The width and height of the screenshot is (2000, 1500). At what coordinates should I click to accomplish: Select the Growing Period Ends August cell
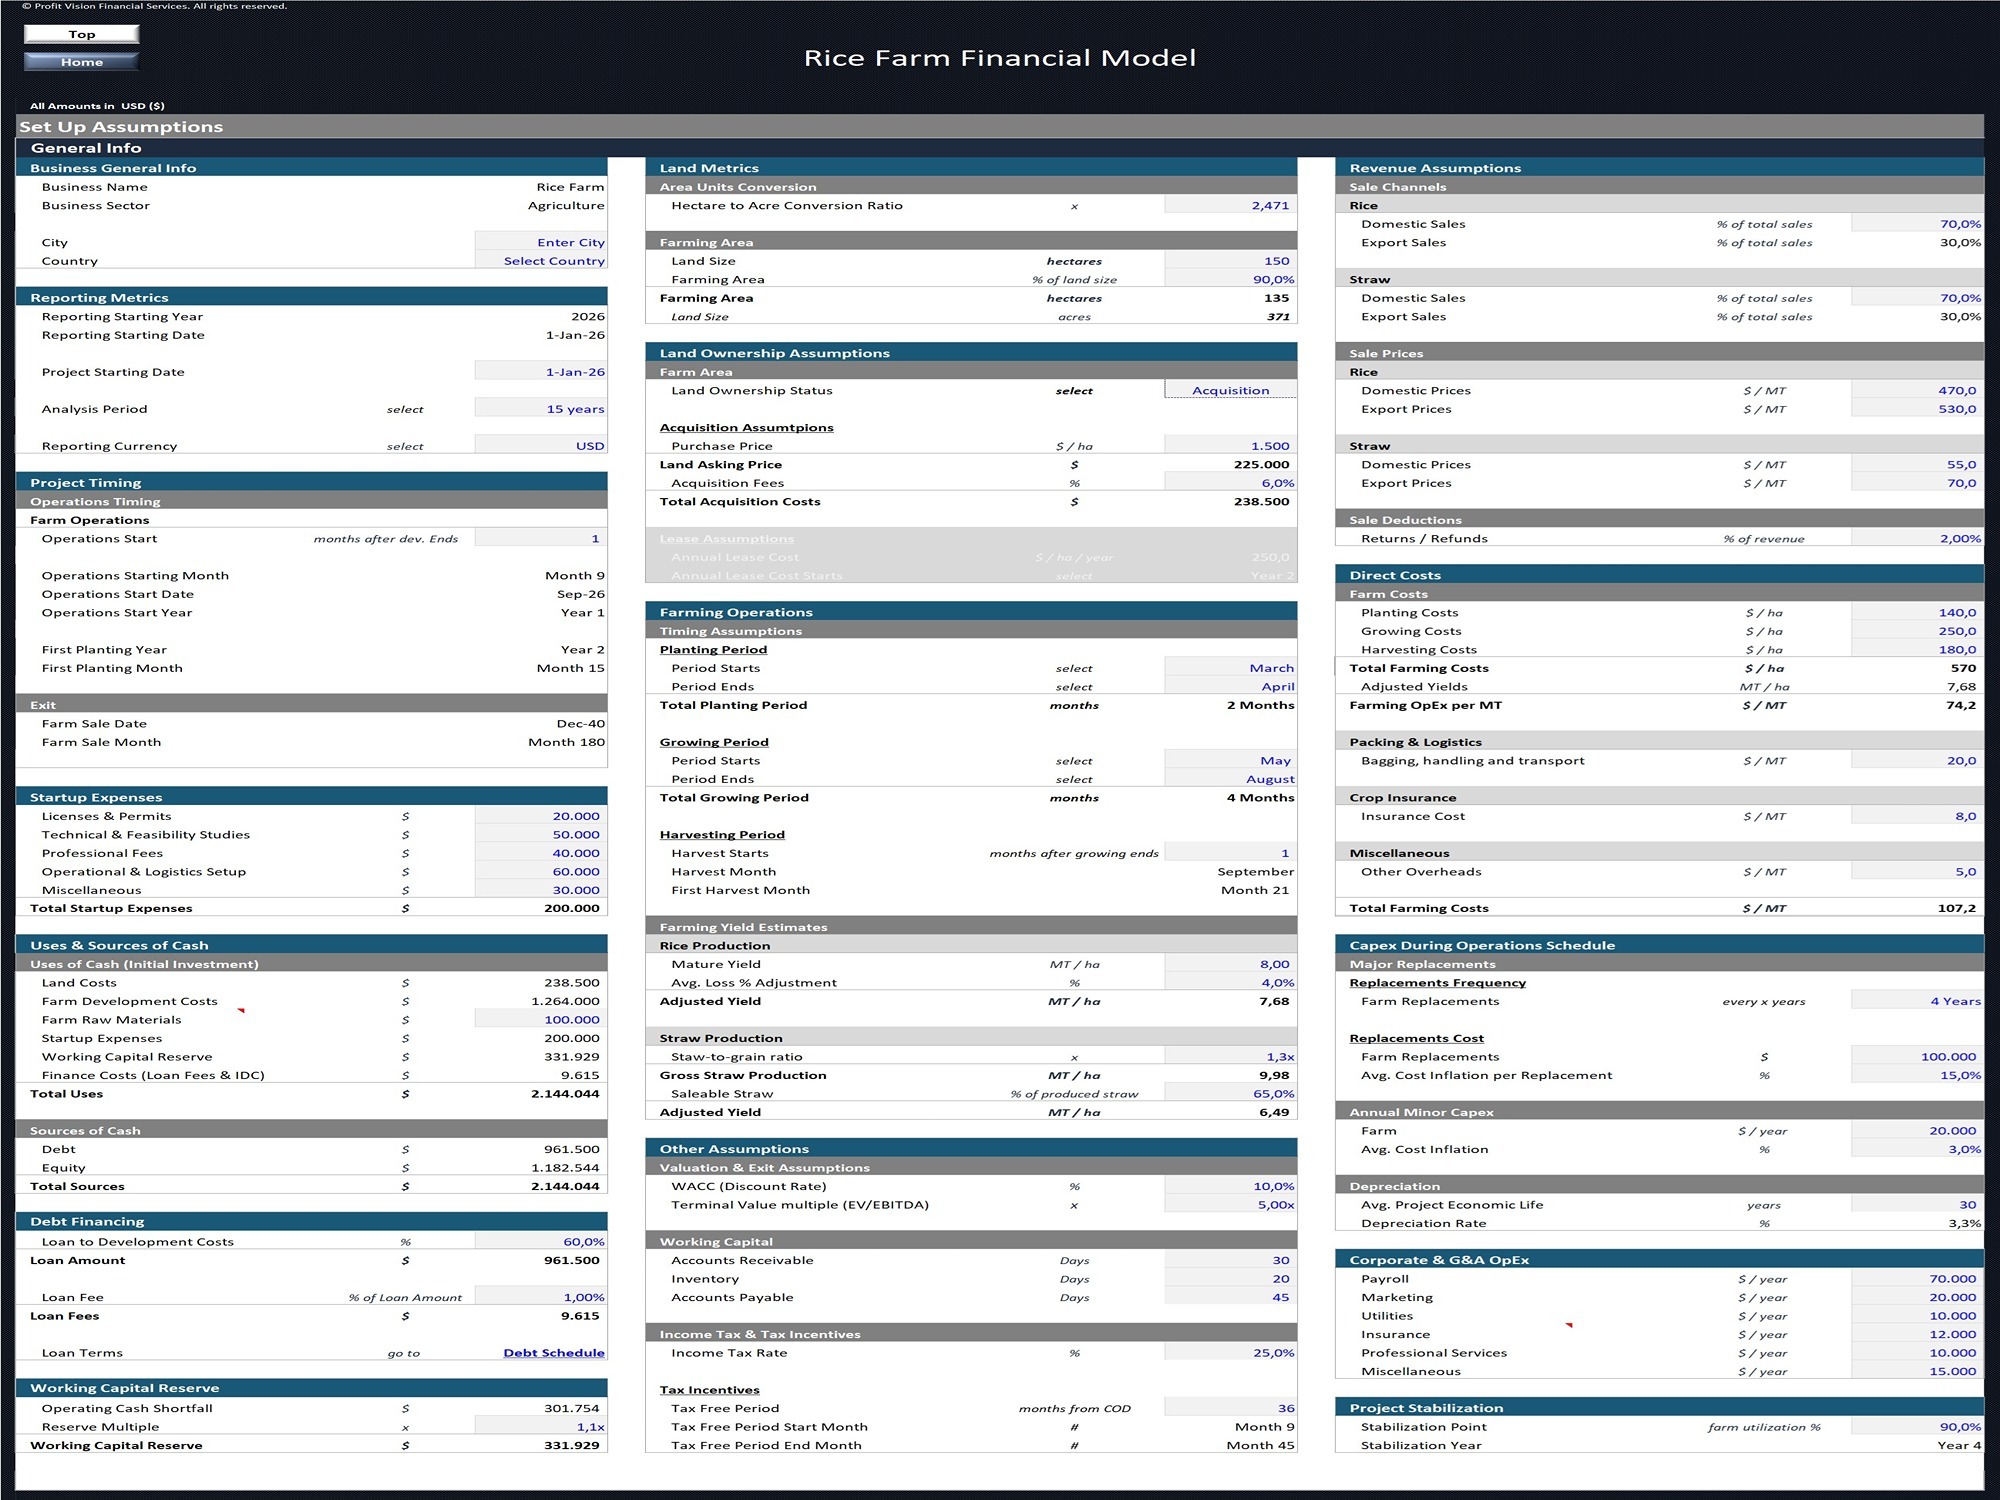[x=1230, y=779]
